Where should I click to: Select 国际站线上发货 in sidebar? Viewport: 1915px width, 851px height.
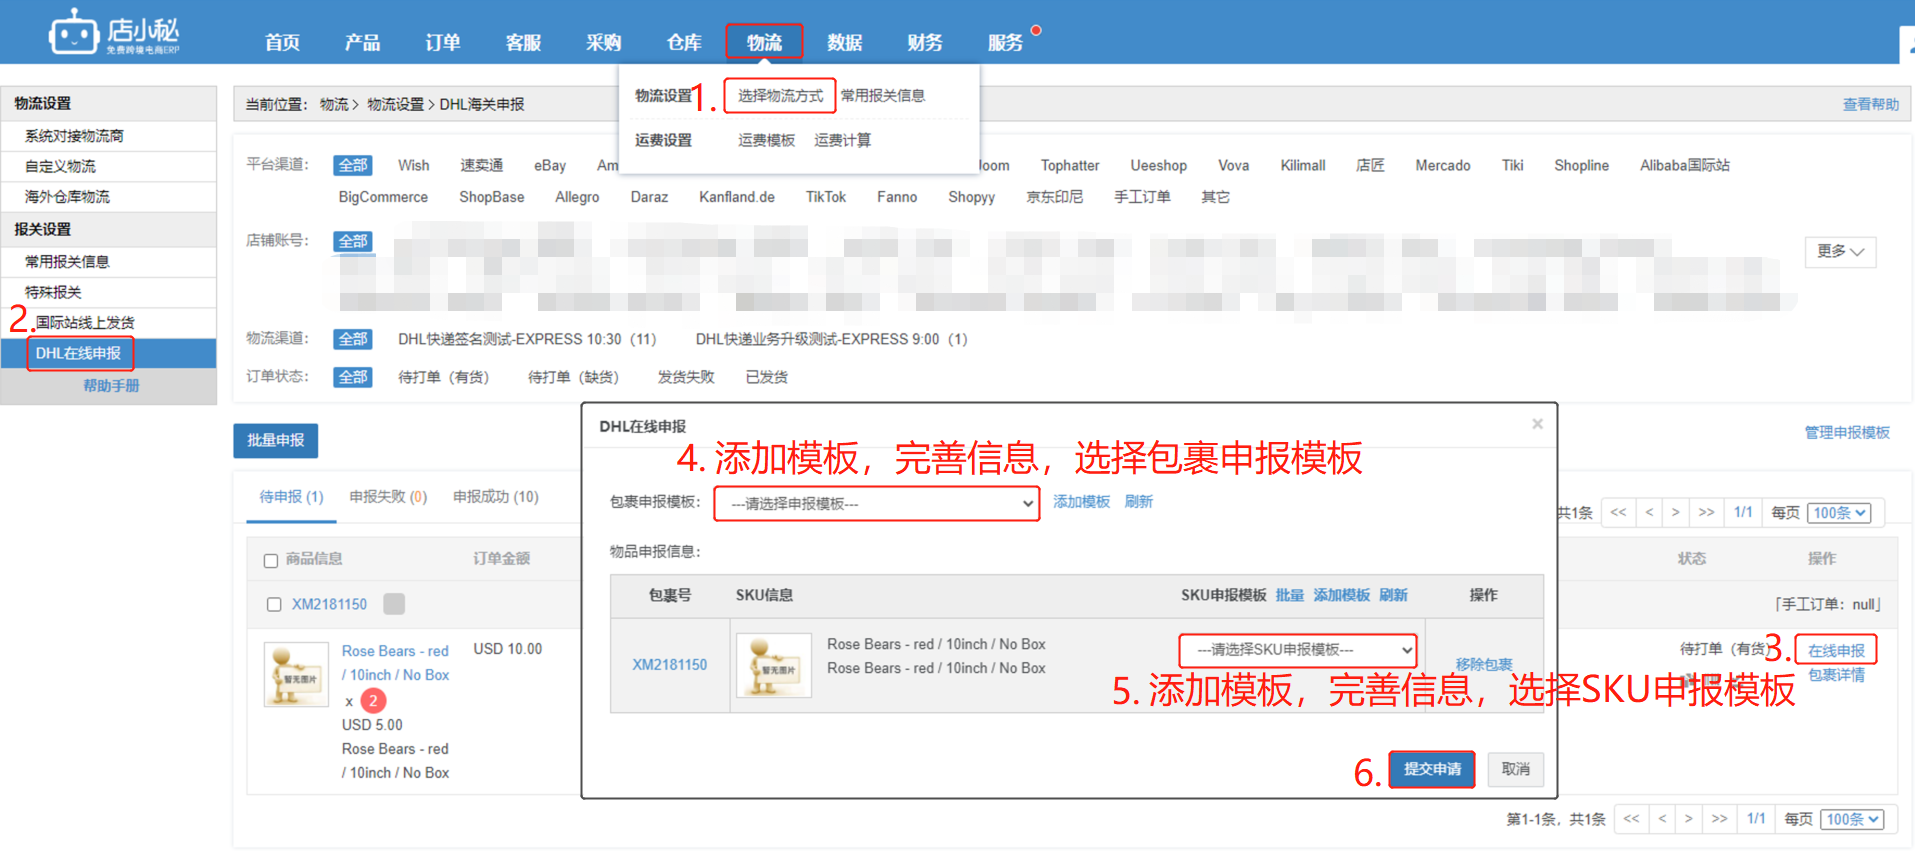[85, 323]
